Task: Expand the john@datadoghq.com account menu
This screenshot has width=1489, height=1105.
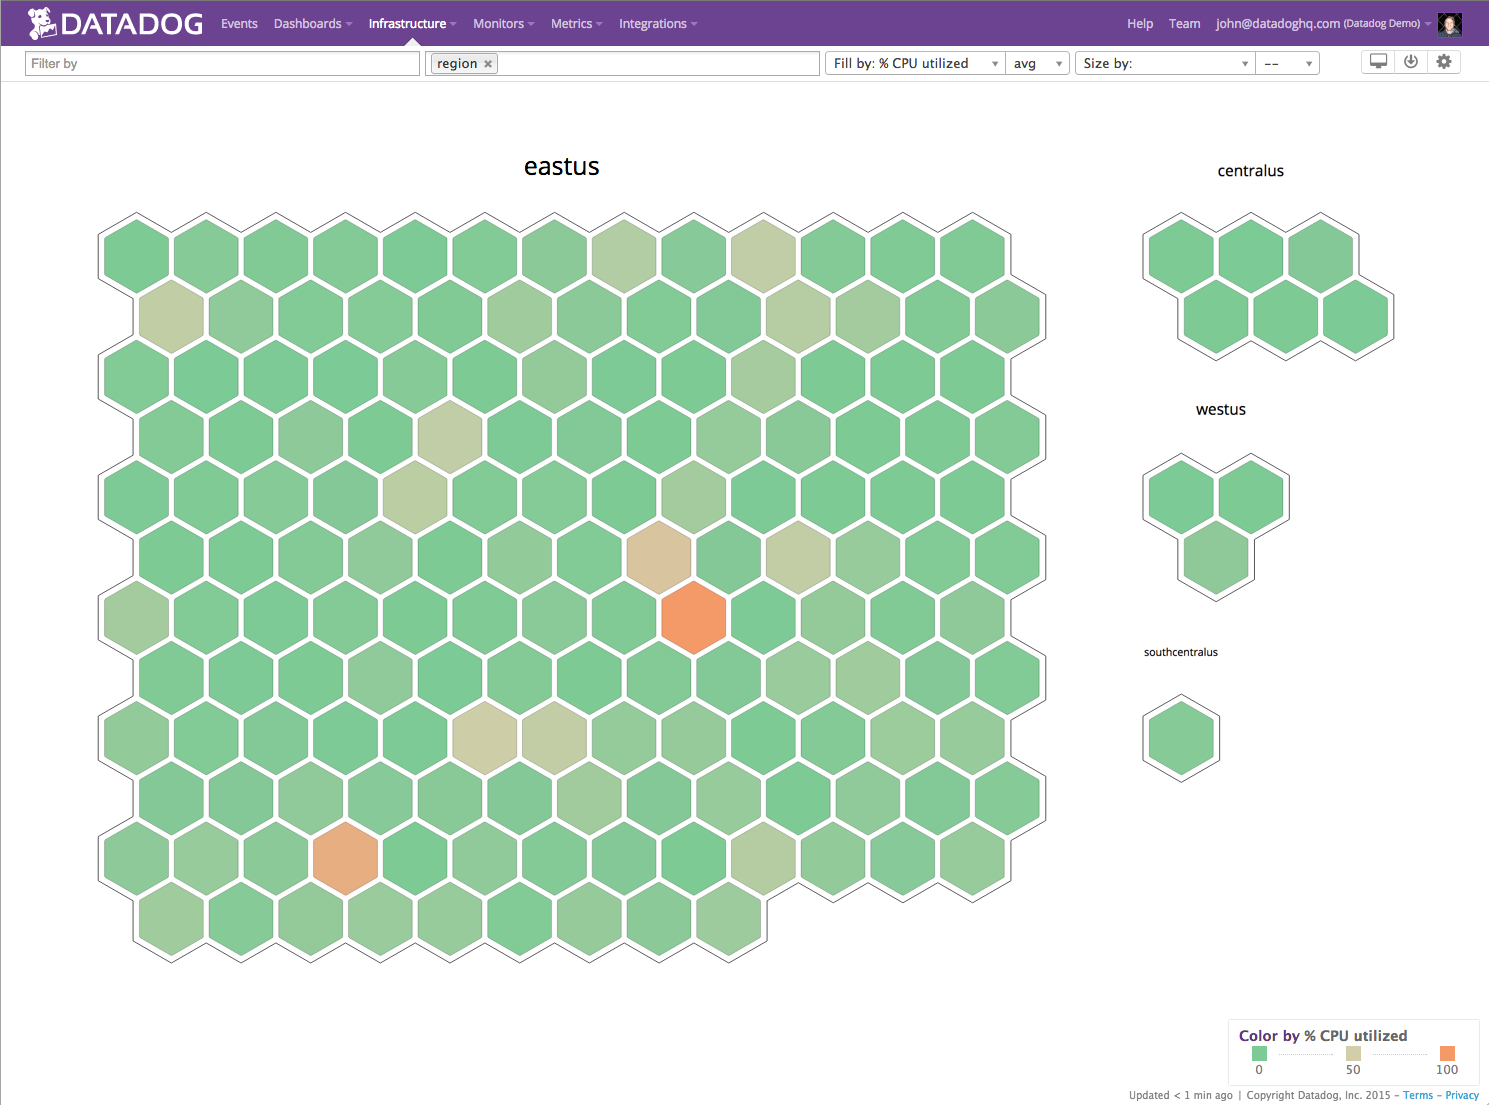Action: [1318, 24]
